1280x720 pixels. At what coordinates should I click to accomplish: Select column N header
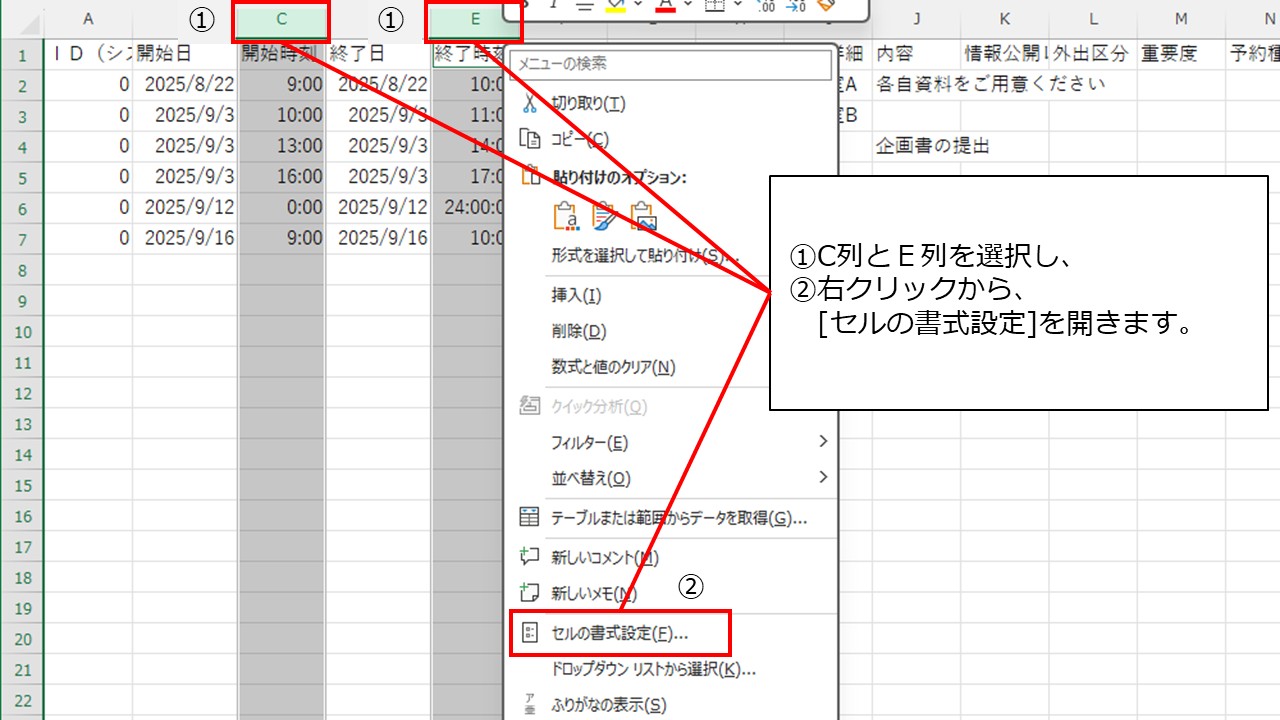(1253, 19)
